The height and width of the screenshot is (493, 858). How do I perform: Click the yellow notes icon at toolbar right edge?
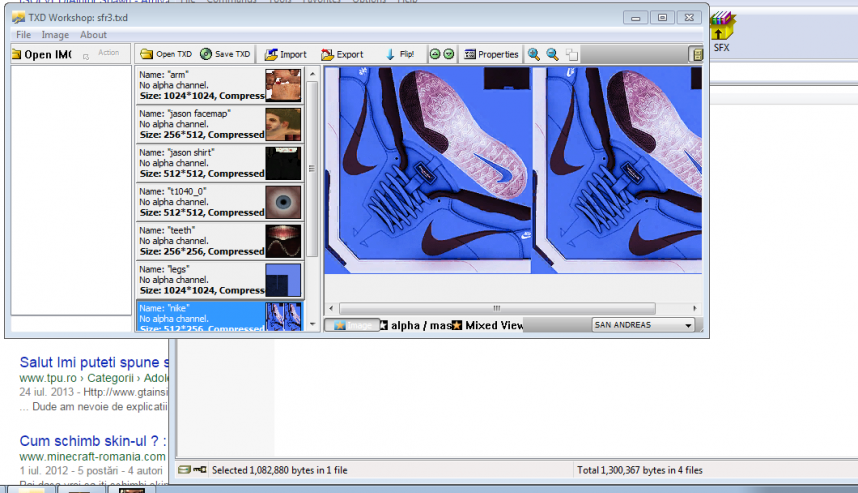tap(697, 54)
